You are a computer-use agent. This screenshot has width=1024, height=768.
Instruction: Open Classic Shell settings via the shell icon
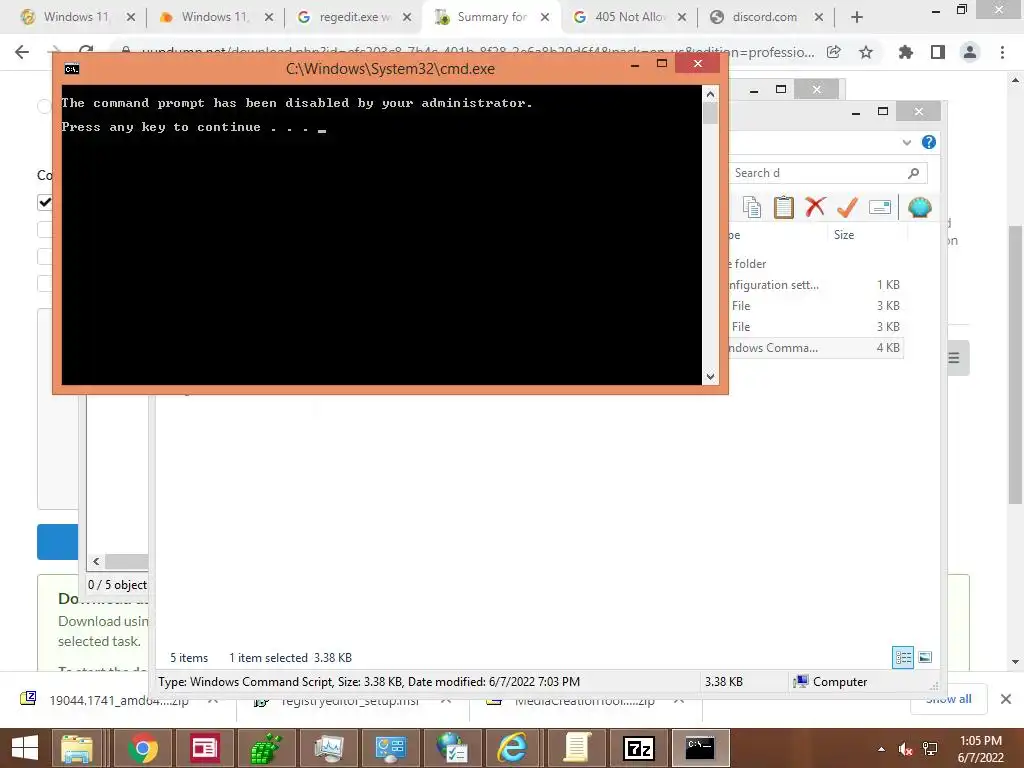pyautogui.click(x=920, y=207)
